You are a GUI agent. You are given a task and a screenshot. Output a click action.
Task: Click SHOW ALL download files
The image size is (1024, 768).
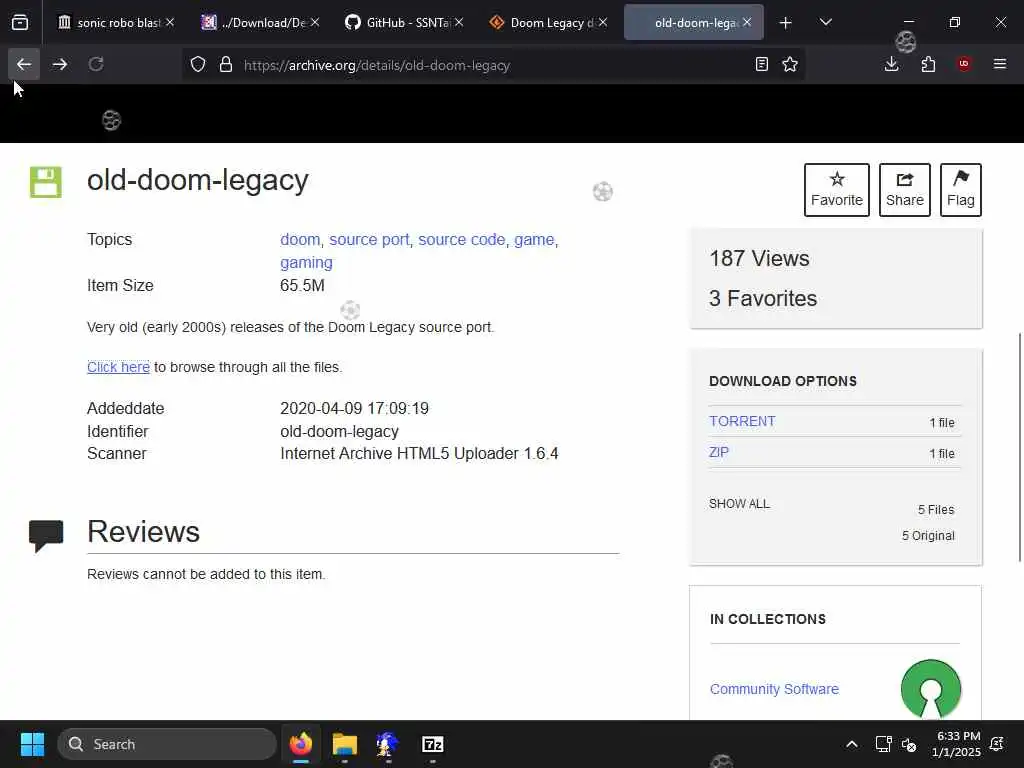click(739, 504)
